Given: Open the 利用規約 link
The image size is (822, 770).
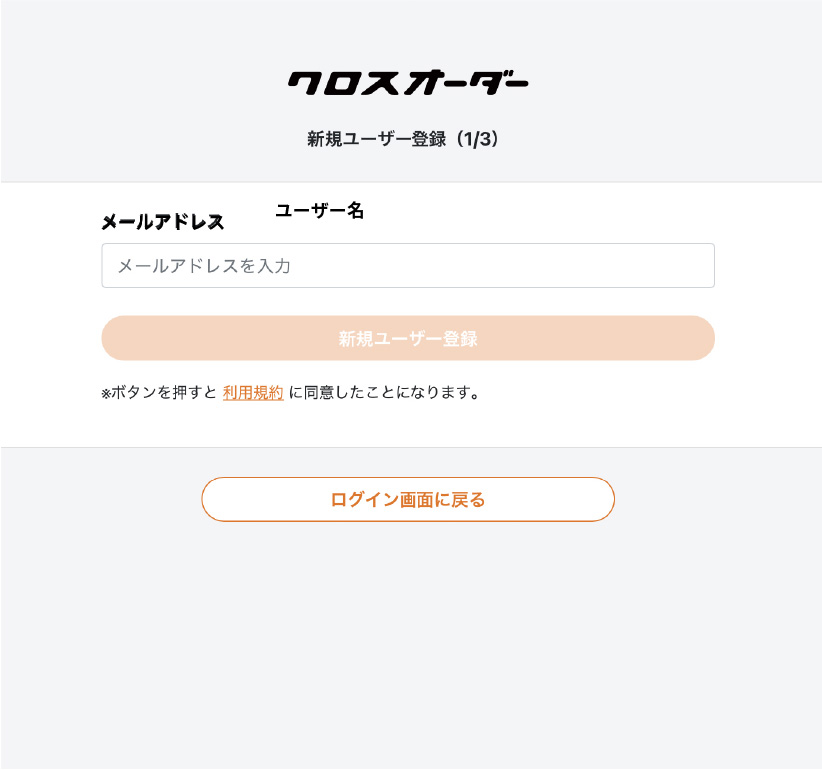Looking at the screenshot, I should (x=253, y=393).
